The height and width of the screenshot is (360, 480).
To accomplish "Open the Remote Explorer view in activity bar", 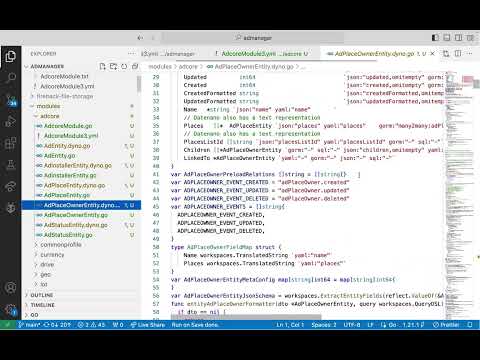I will click(x=10, y=186).
